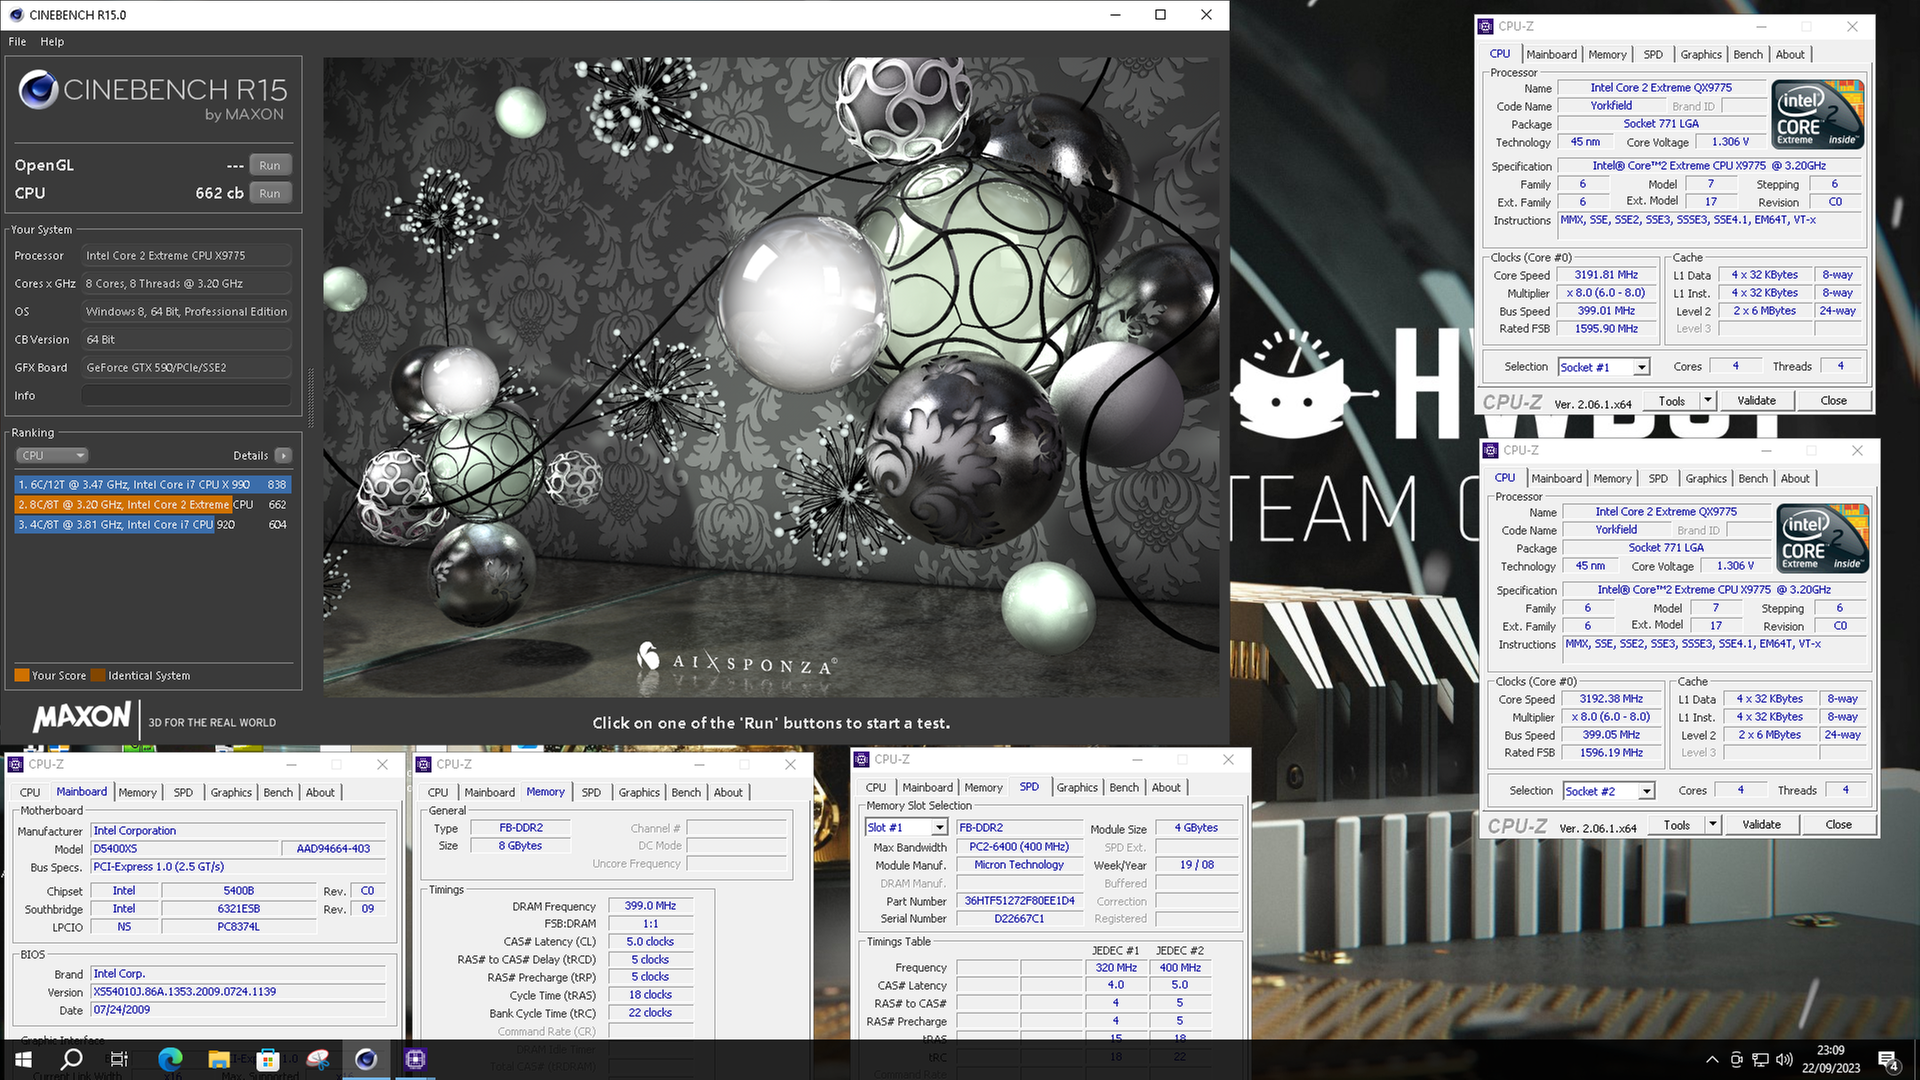1920x1080 pixels.
Task: Click Identical System legend swatch
Action: (x=98, y=675)
